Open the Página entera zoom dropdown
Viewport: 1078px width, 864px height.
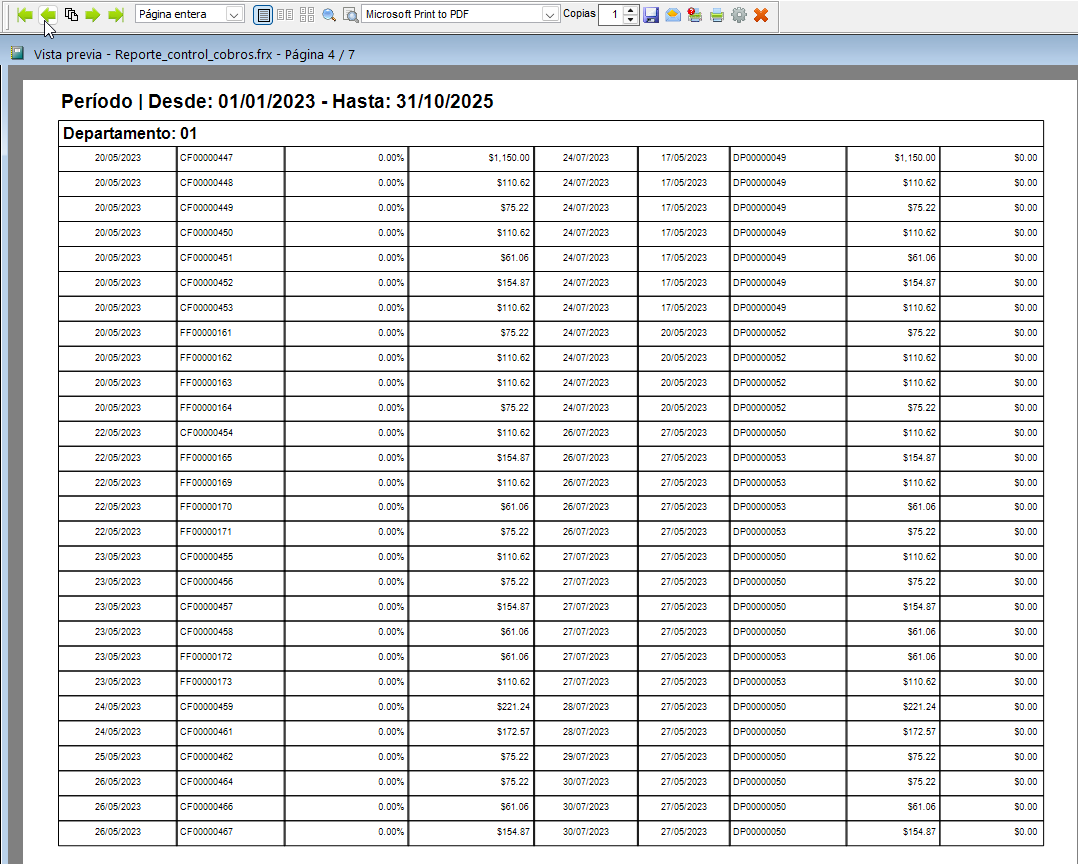point(234,14)
